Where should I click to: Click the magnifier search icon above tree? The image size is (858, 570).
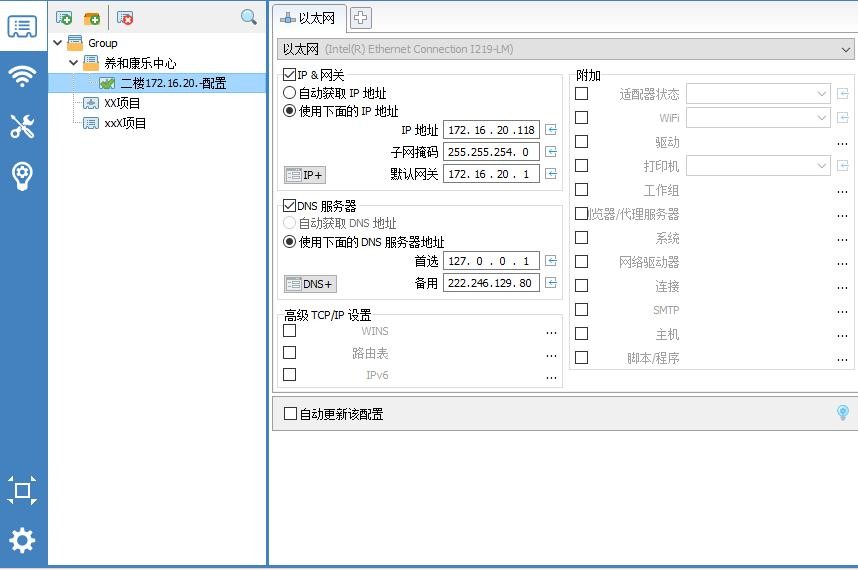[248, 17]
